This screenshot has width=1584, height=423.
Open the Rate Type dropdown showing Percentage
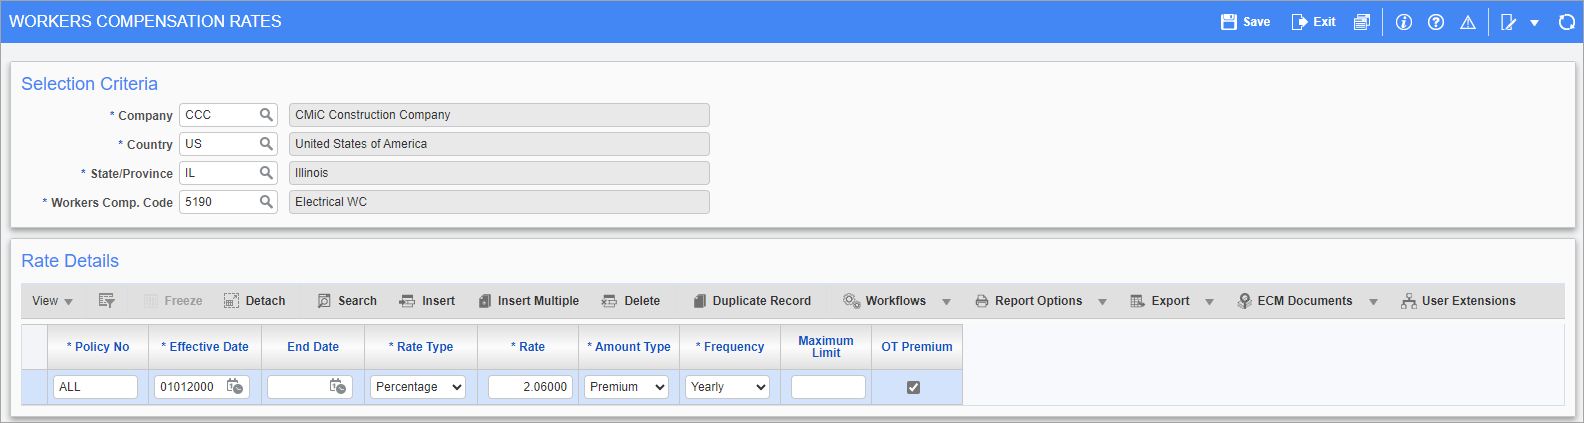(418, 387)
